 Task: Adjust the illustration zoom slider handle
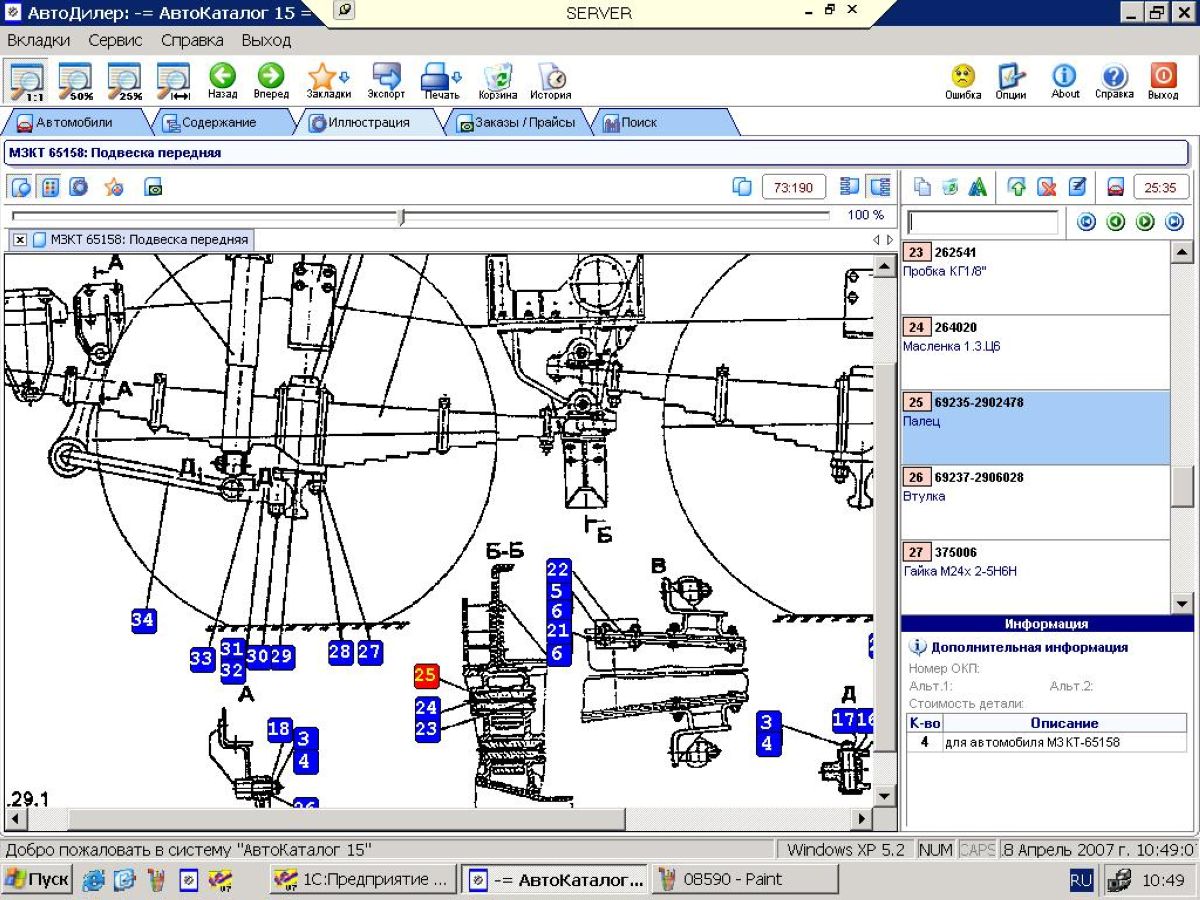402,216
